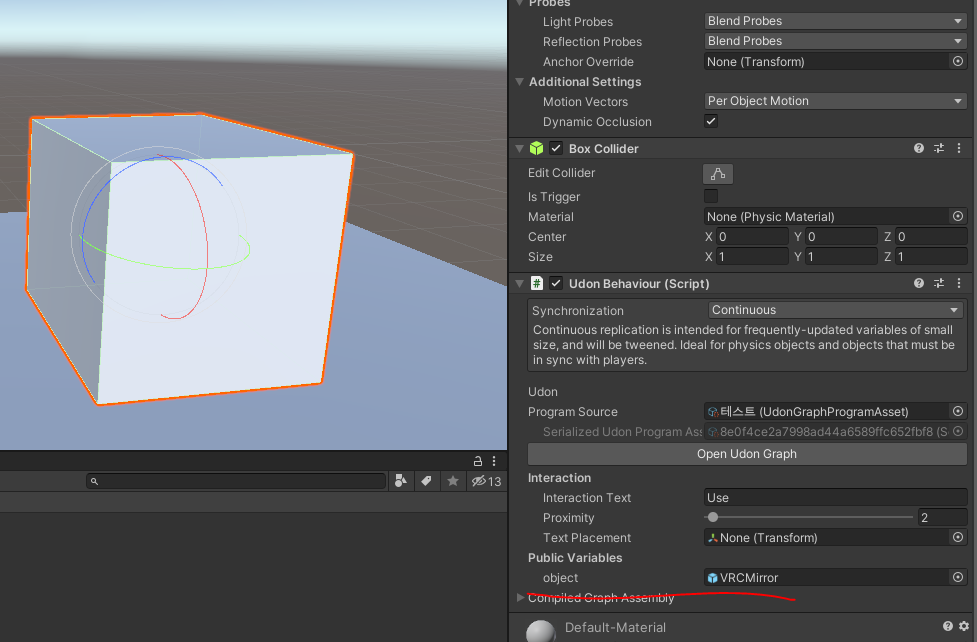
Task: Open Box Collider preset settings icon
Action: [938, 148]
